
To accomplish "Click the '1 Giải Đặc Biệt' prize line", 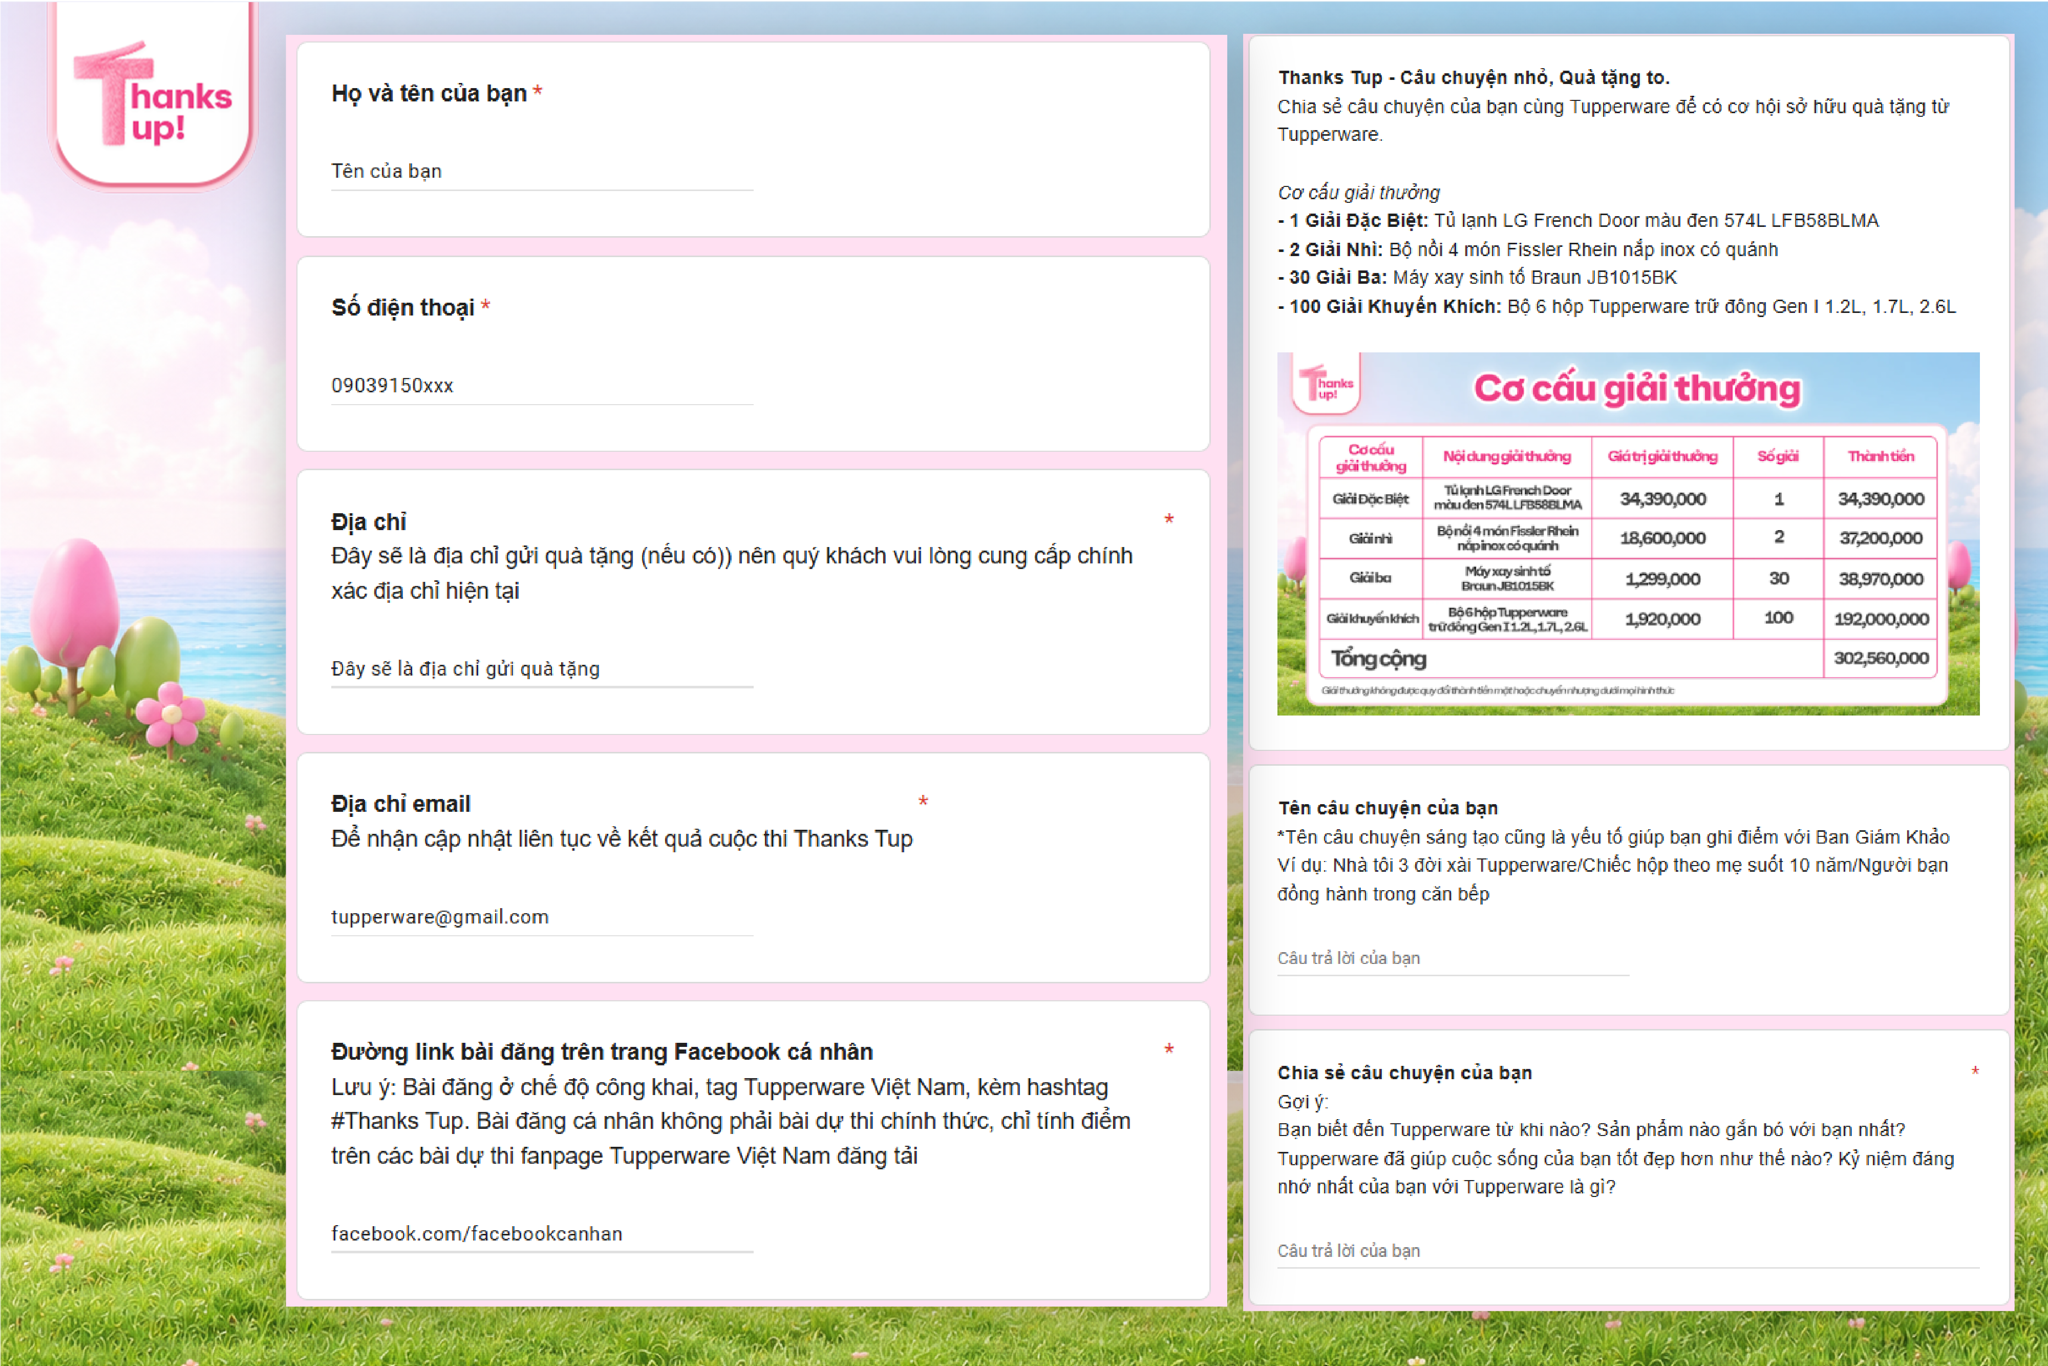I will pyautogui.click(x=1579, y=221).
